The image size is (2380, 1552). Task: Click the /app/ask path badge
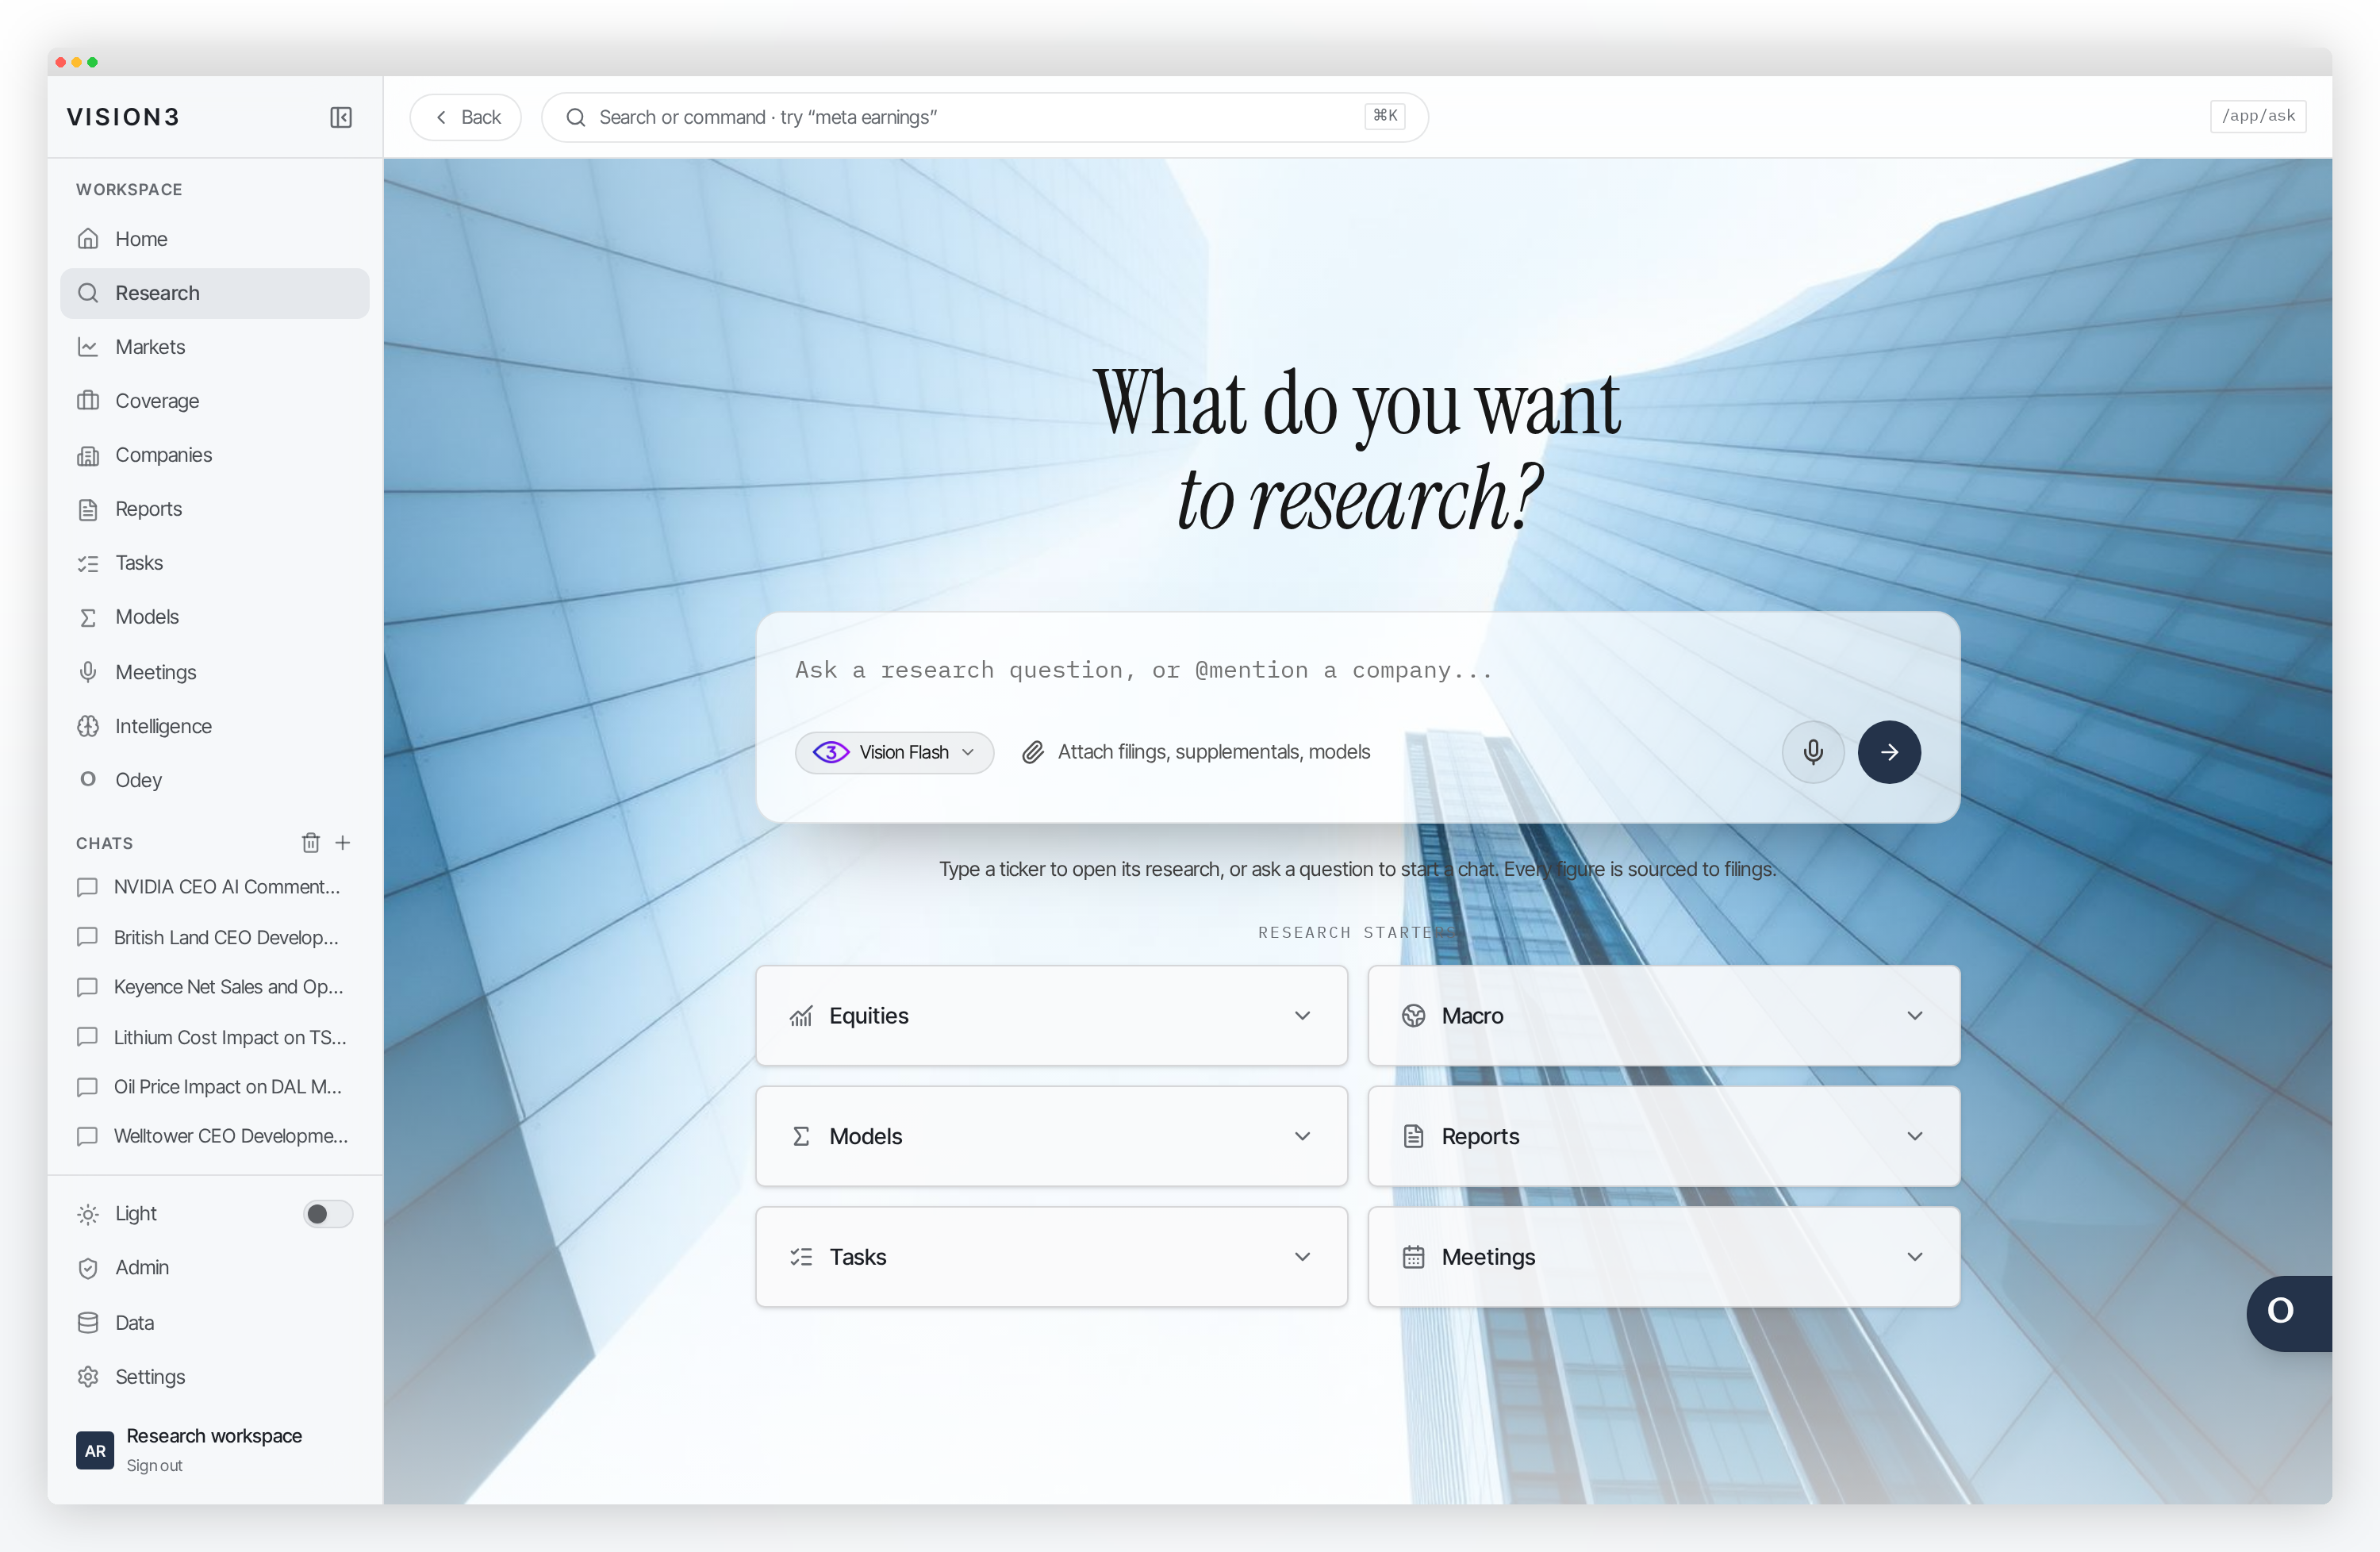pyautogui.click(x=2258, y=116)
